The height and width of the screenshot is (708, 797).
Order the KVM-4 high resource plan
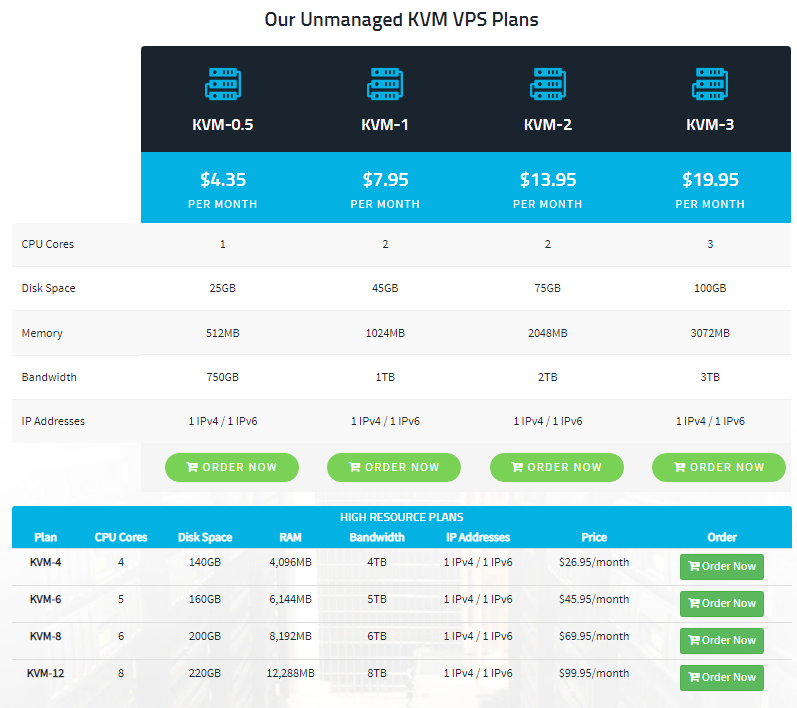tap(721, 566)
